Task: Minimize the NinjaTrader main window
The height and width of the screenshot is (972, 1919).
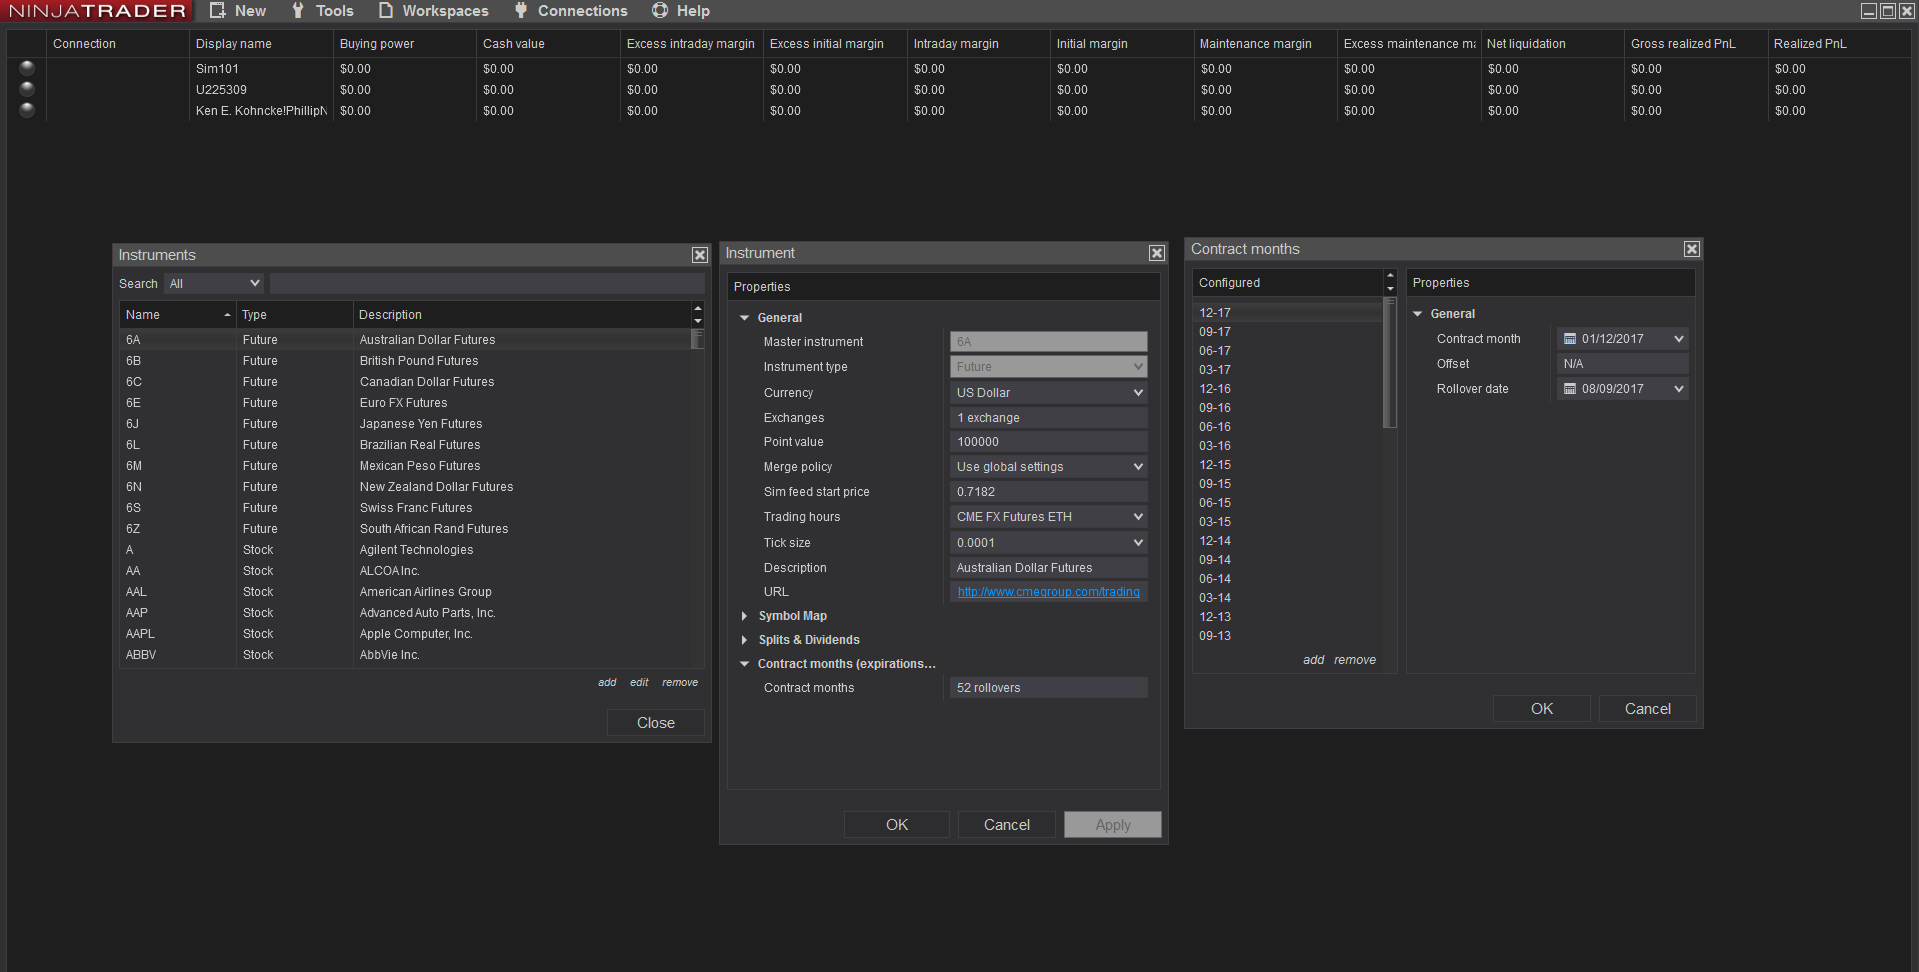Action: click(x=1868, y=11)
